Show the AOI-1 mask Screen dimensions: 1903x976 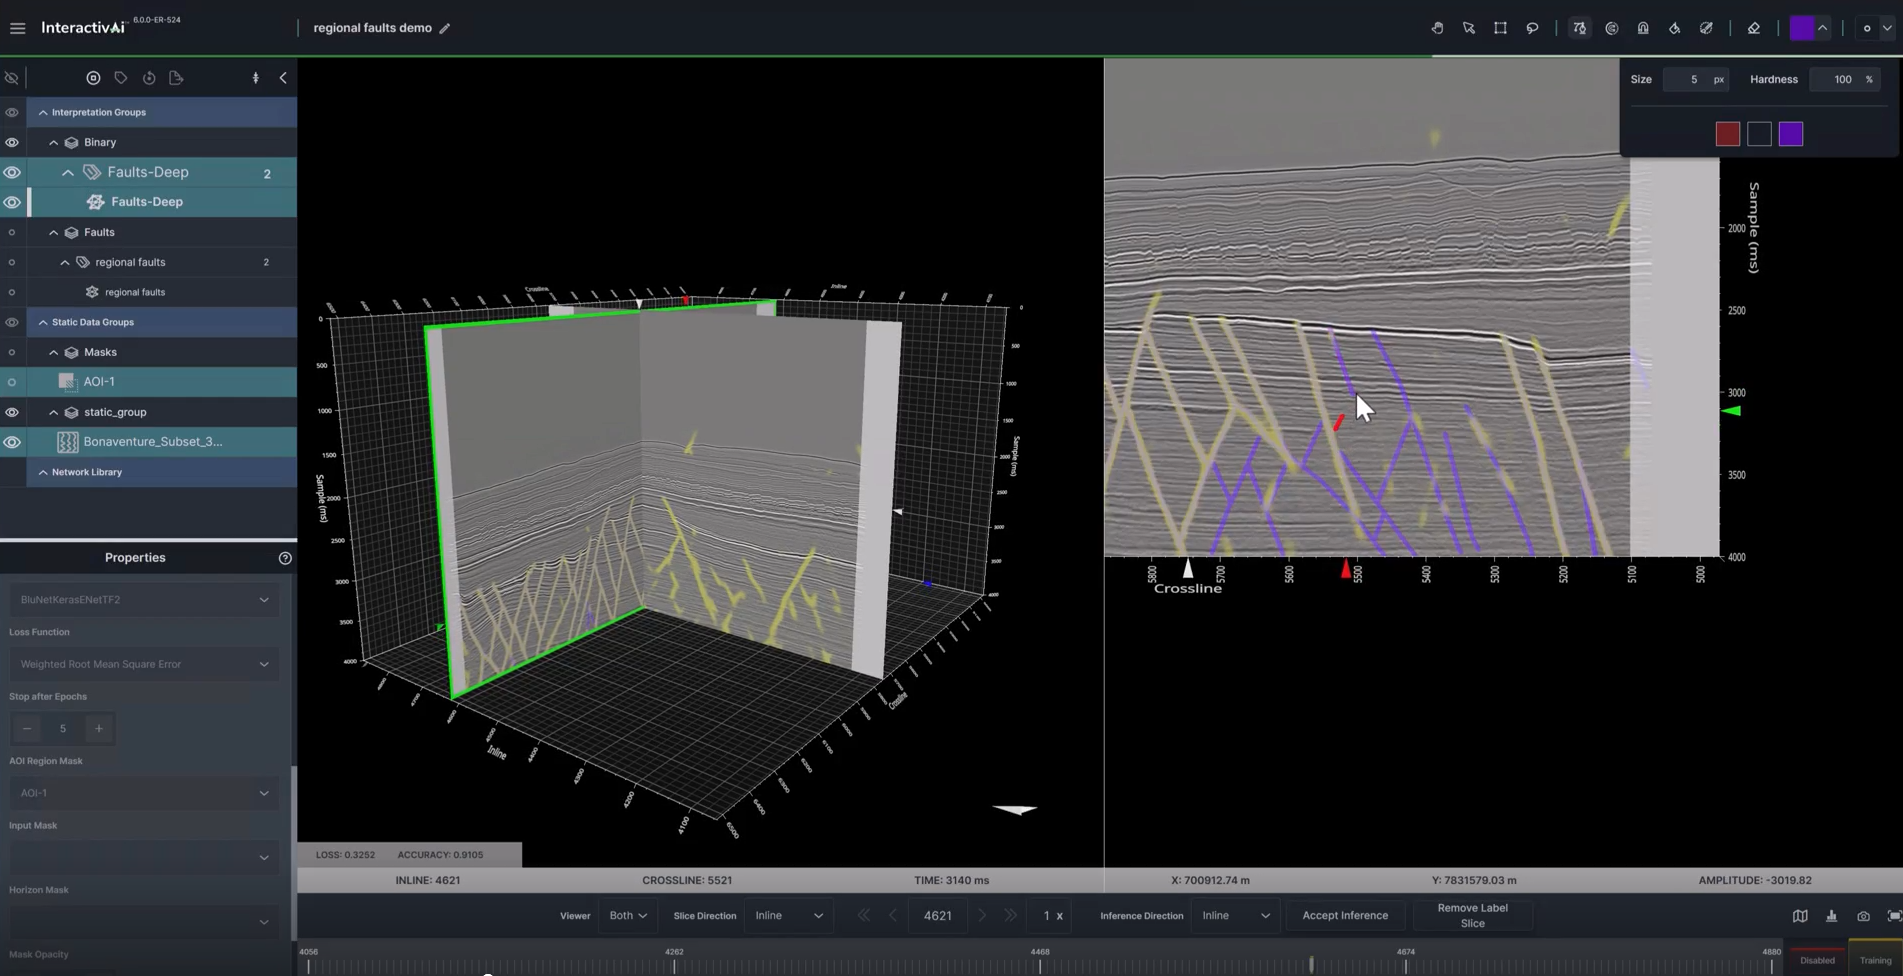(x=12, y=382)
